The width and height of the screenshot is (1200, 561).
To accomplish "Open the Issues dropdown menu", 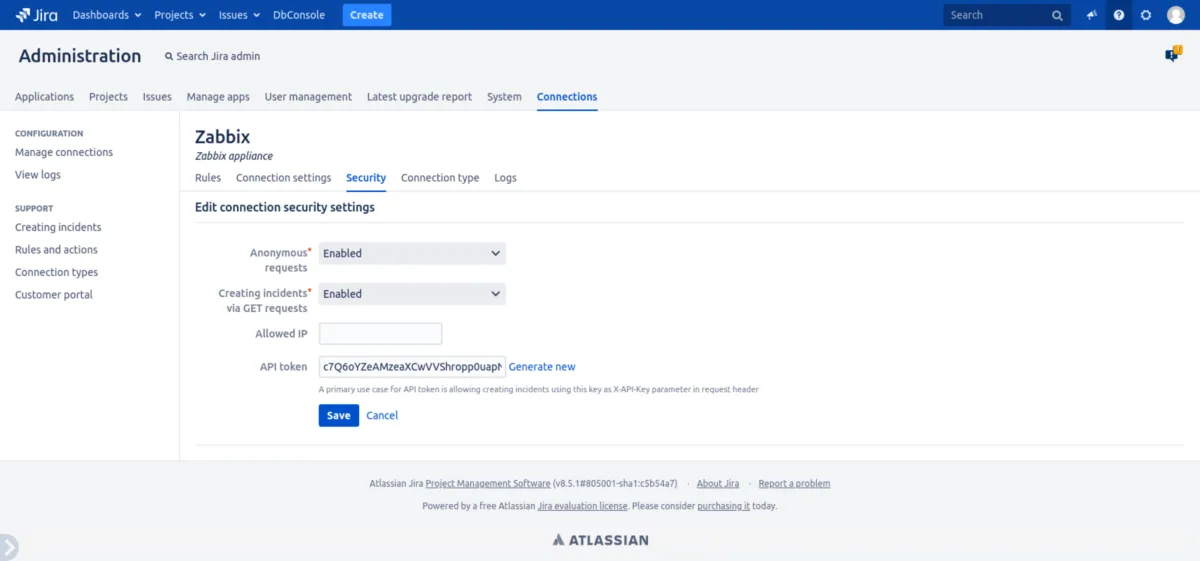I will pos(239,15).
